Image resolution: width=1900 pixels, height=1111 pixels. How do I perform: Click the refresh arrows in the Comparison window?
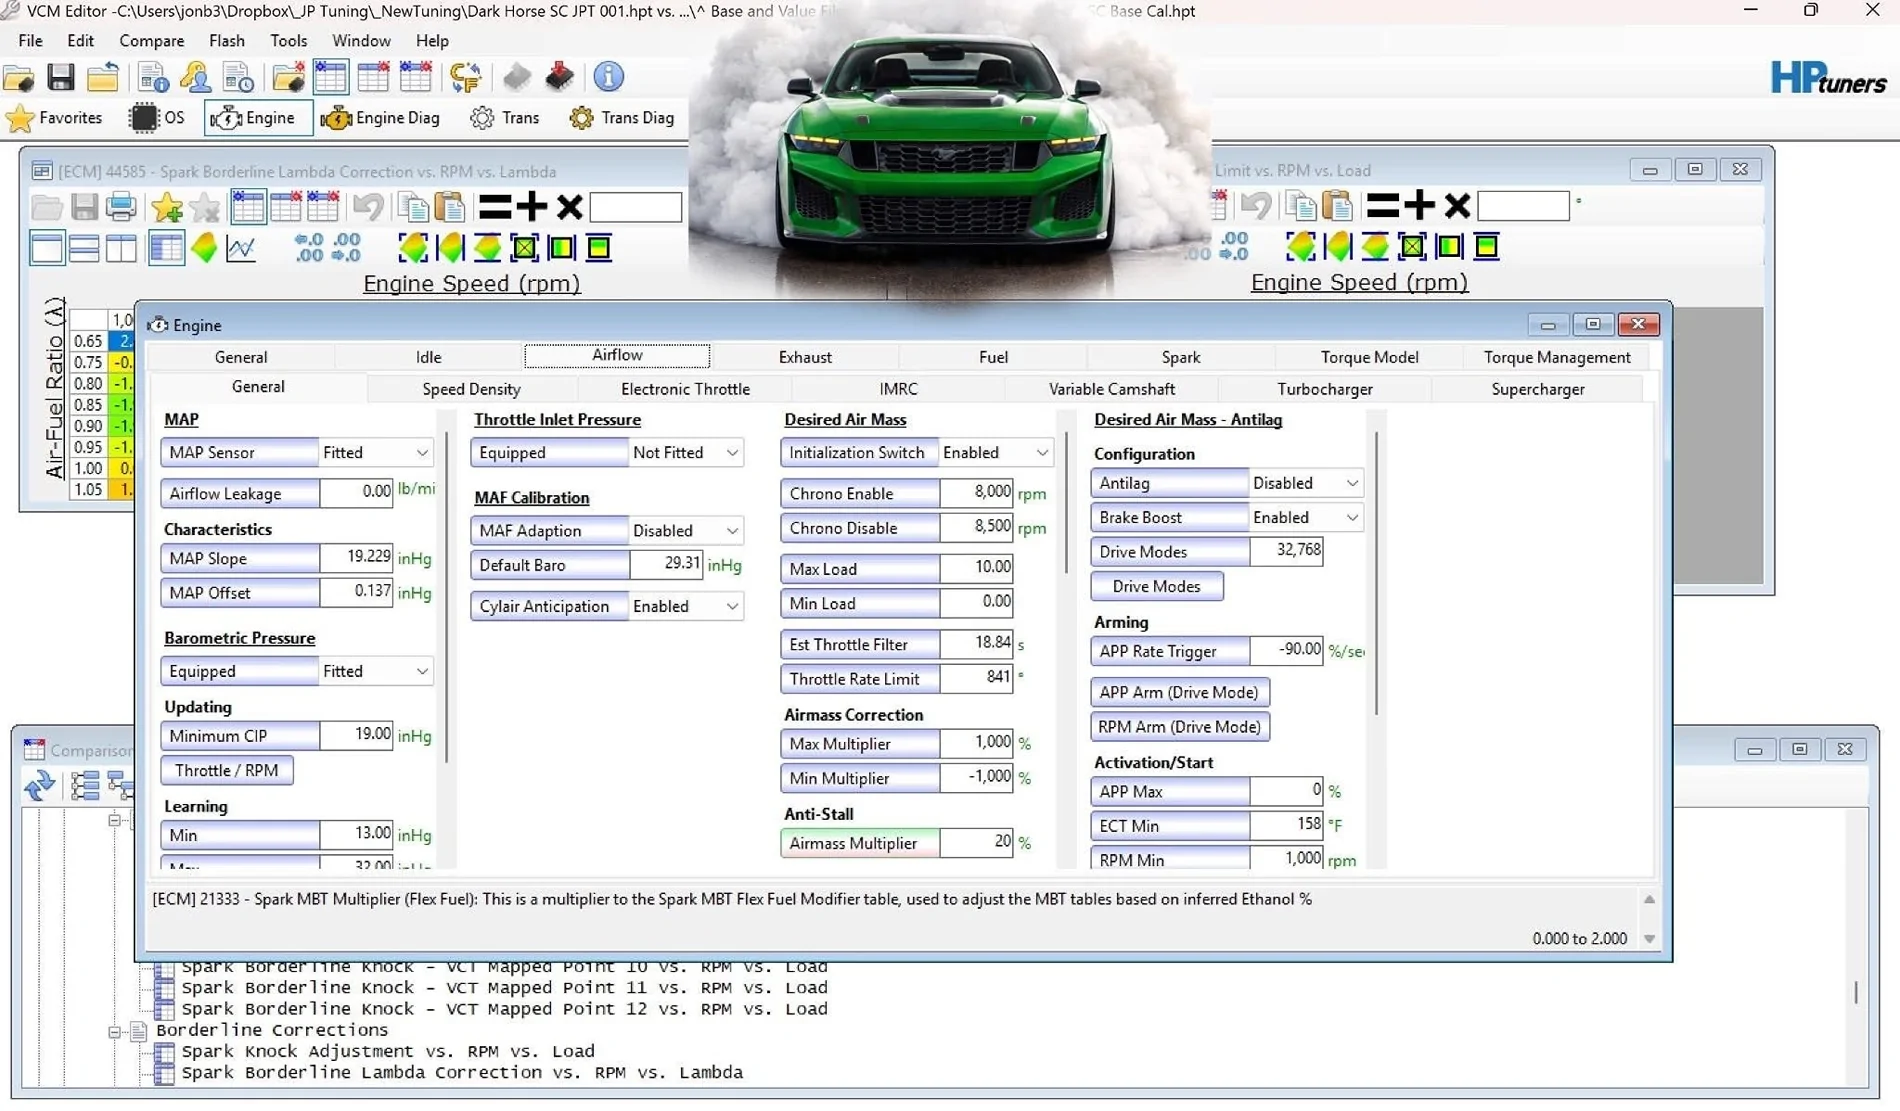[x=40, y=786]
